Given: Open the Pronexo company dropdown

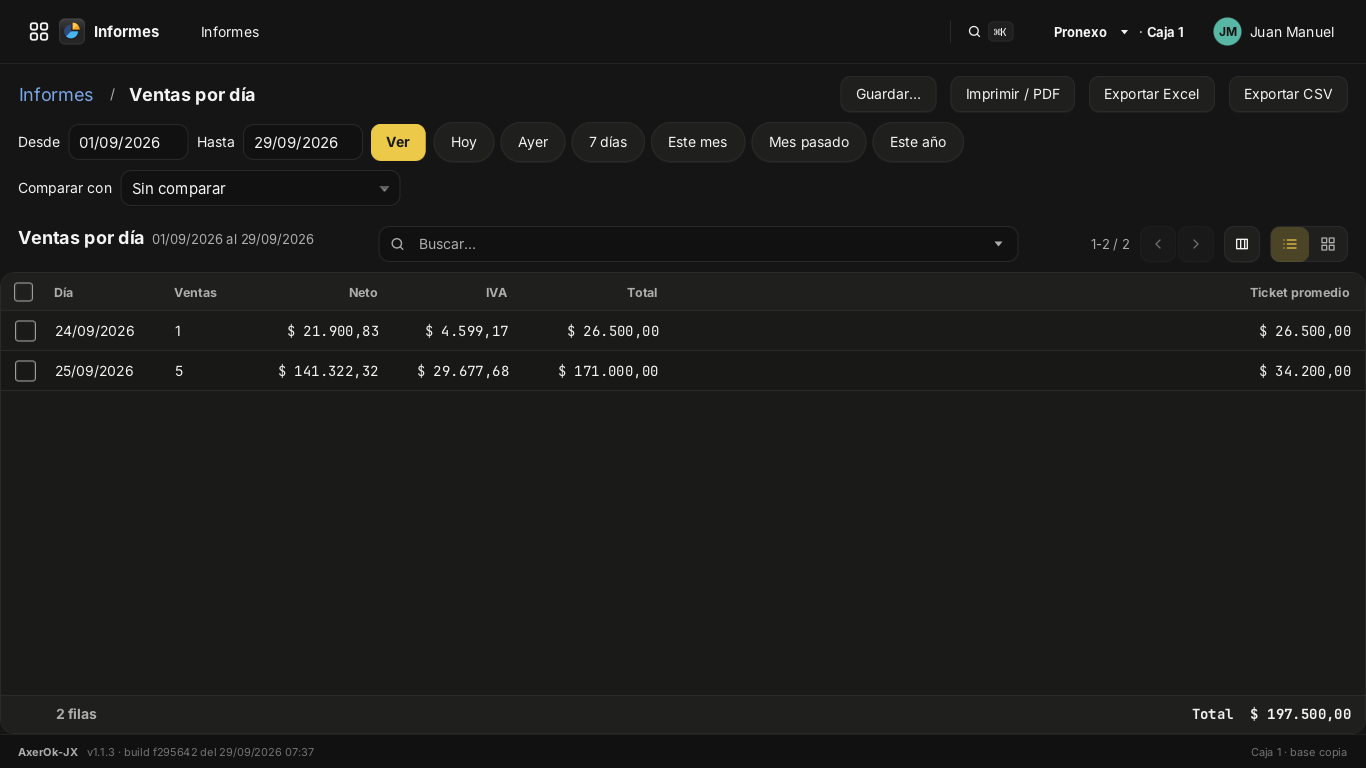Looking at the screenshot, I should tap(1091, 32).
